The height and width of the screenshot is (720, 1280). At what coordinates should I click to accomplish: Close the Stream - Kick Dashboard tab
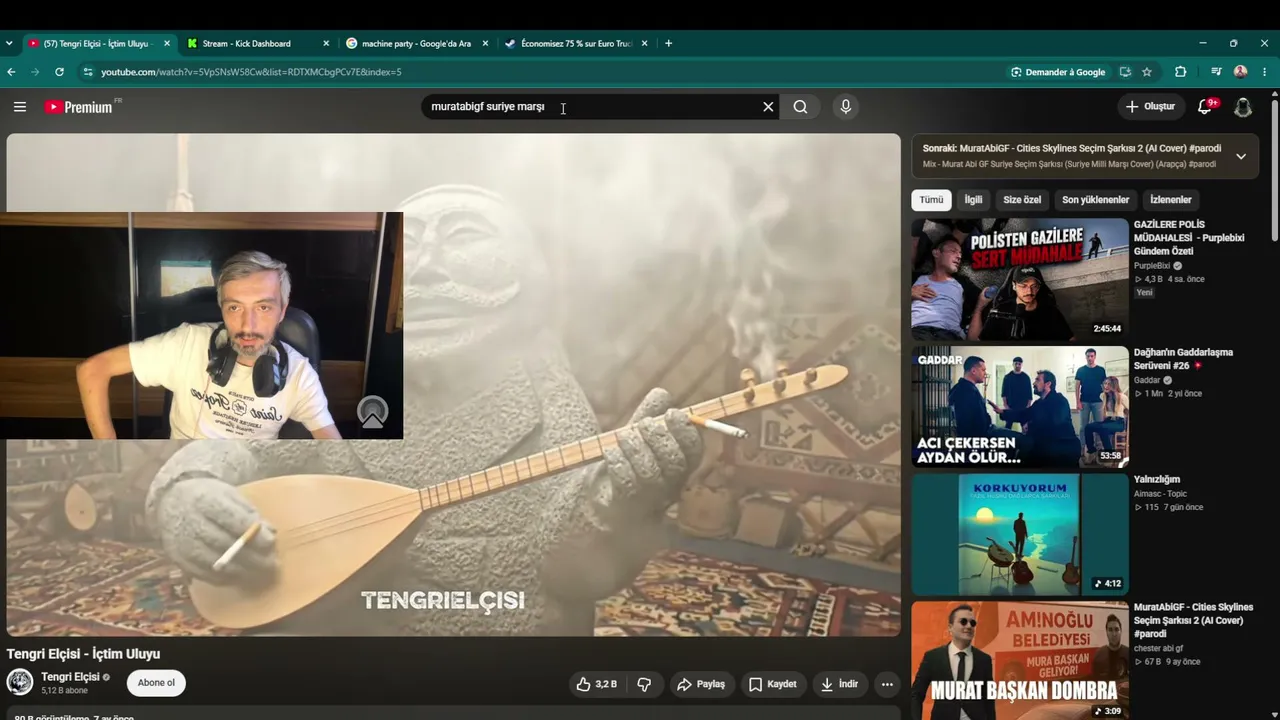tap(326, 43)
